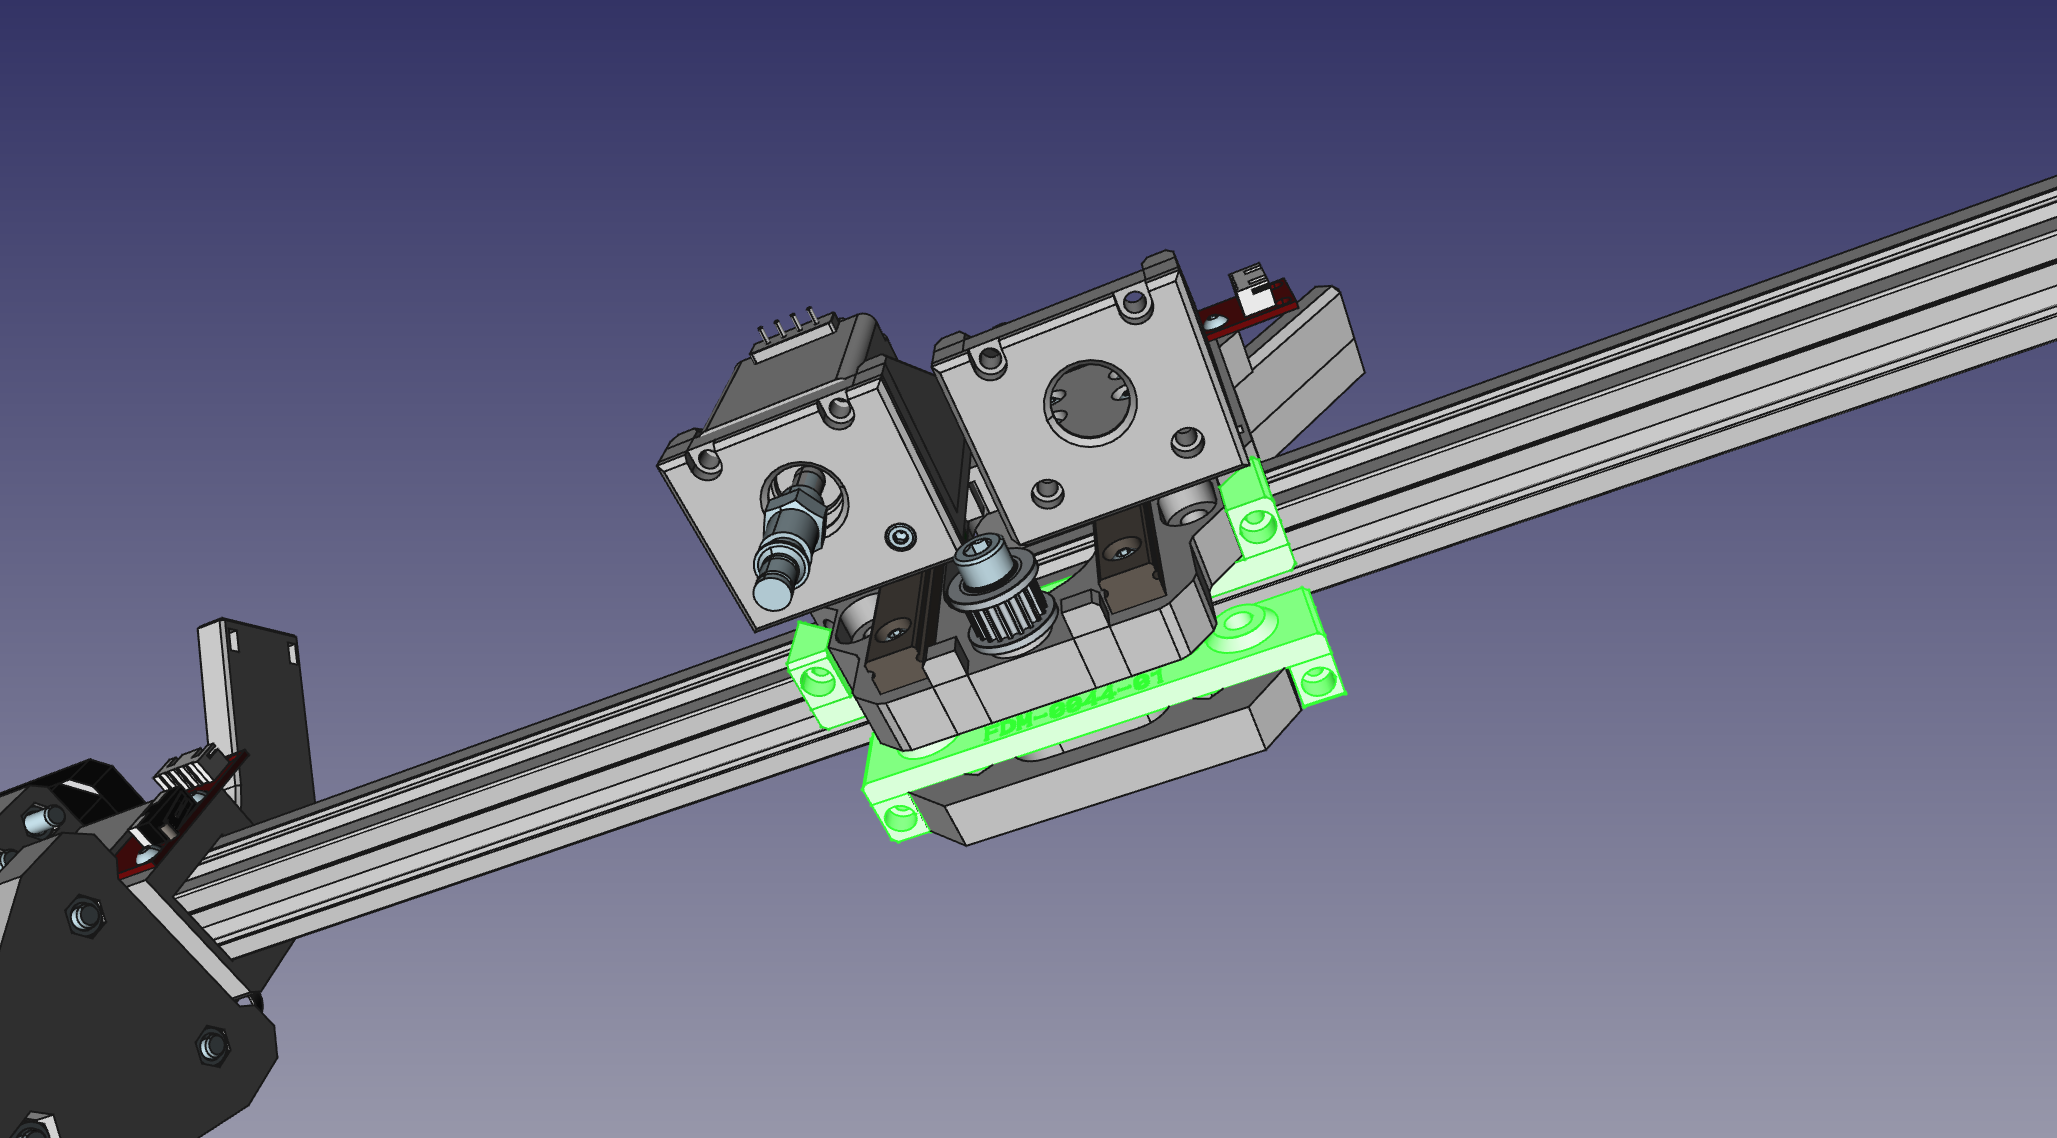The width and height of the screenshot is (2057, 1138).
Task: Select the large center bore of right motor plate
Action: [1090, 402]
